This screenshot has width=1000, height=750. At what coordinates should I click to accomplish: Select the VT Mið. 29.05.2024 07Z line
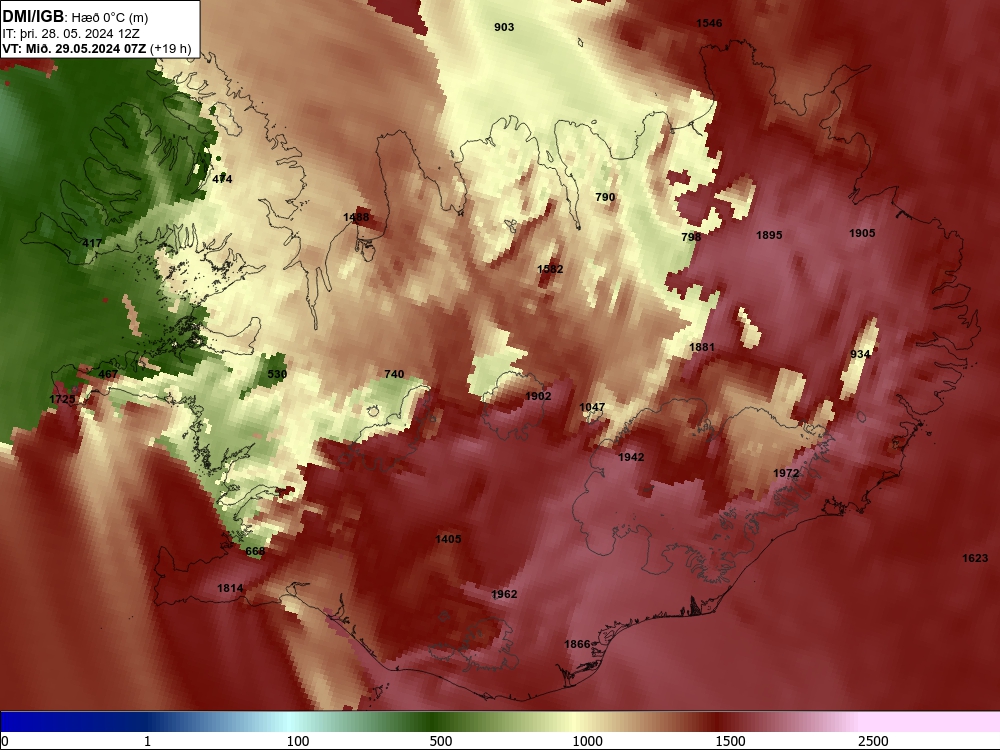(x=96, y=48)
